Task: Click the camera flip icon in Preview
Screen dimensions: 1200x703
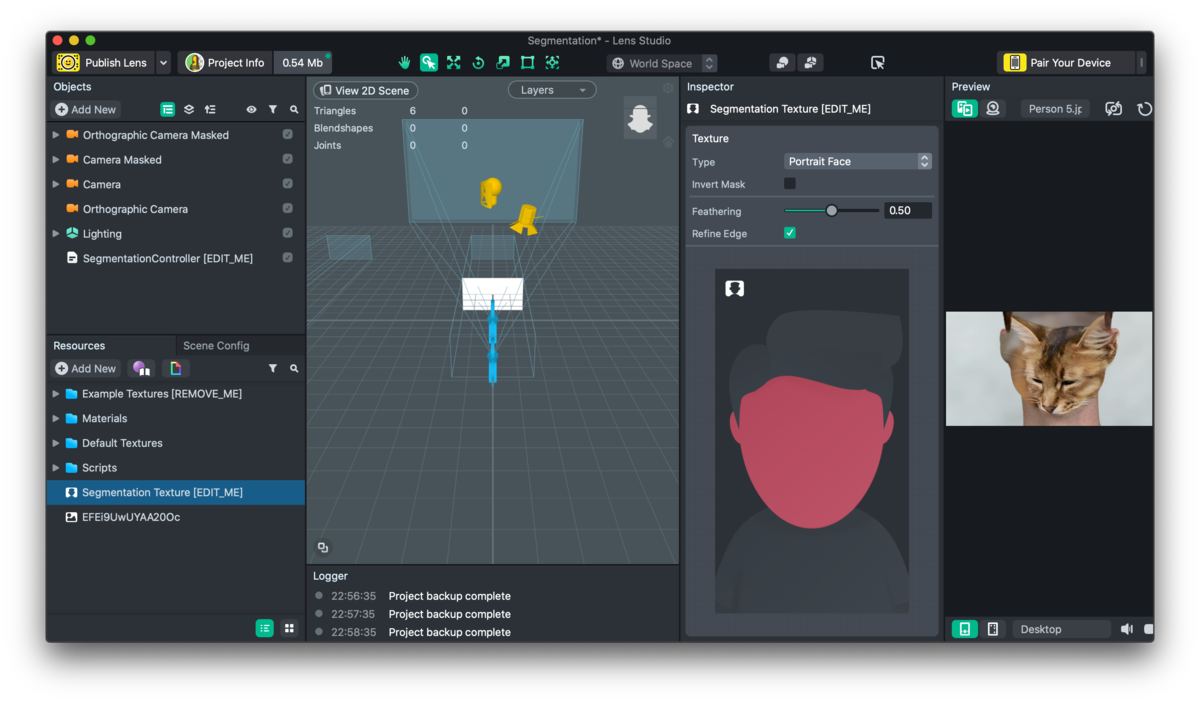Action: coord(1113,109)
